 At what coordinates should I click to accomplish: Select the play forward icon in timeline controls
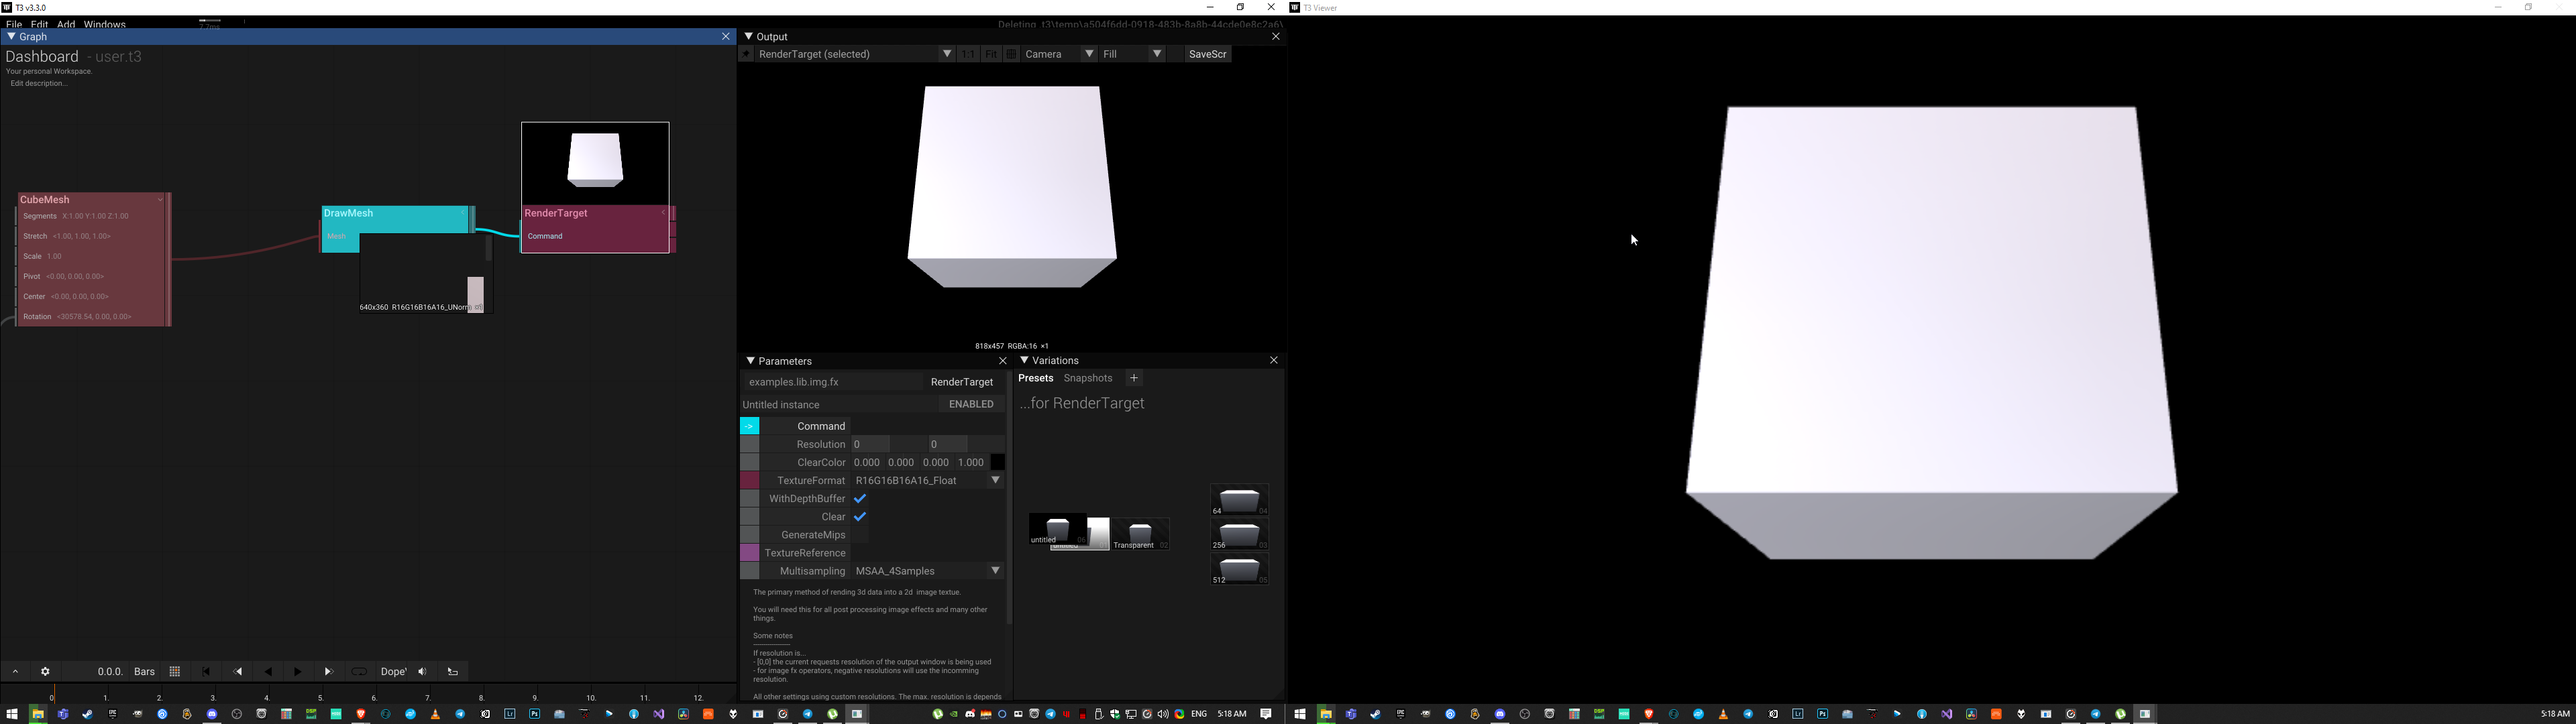pyautogui.click(x=298, y=671)
